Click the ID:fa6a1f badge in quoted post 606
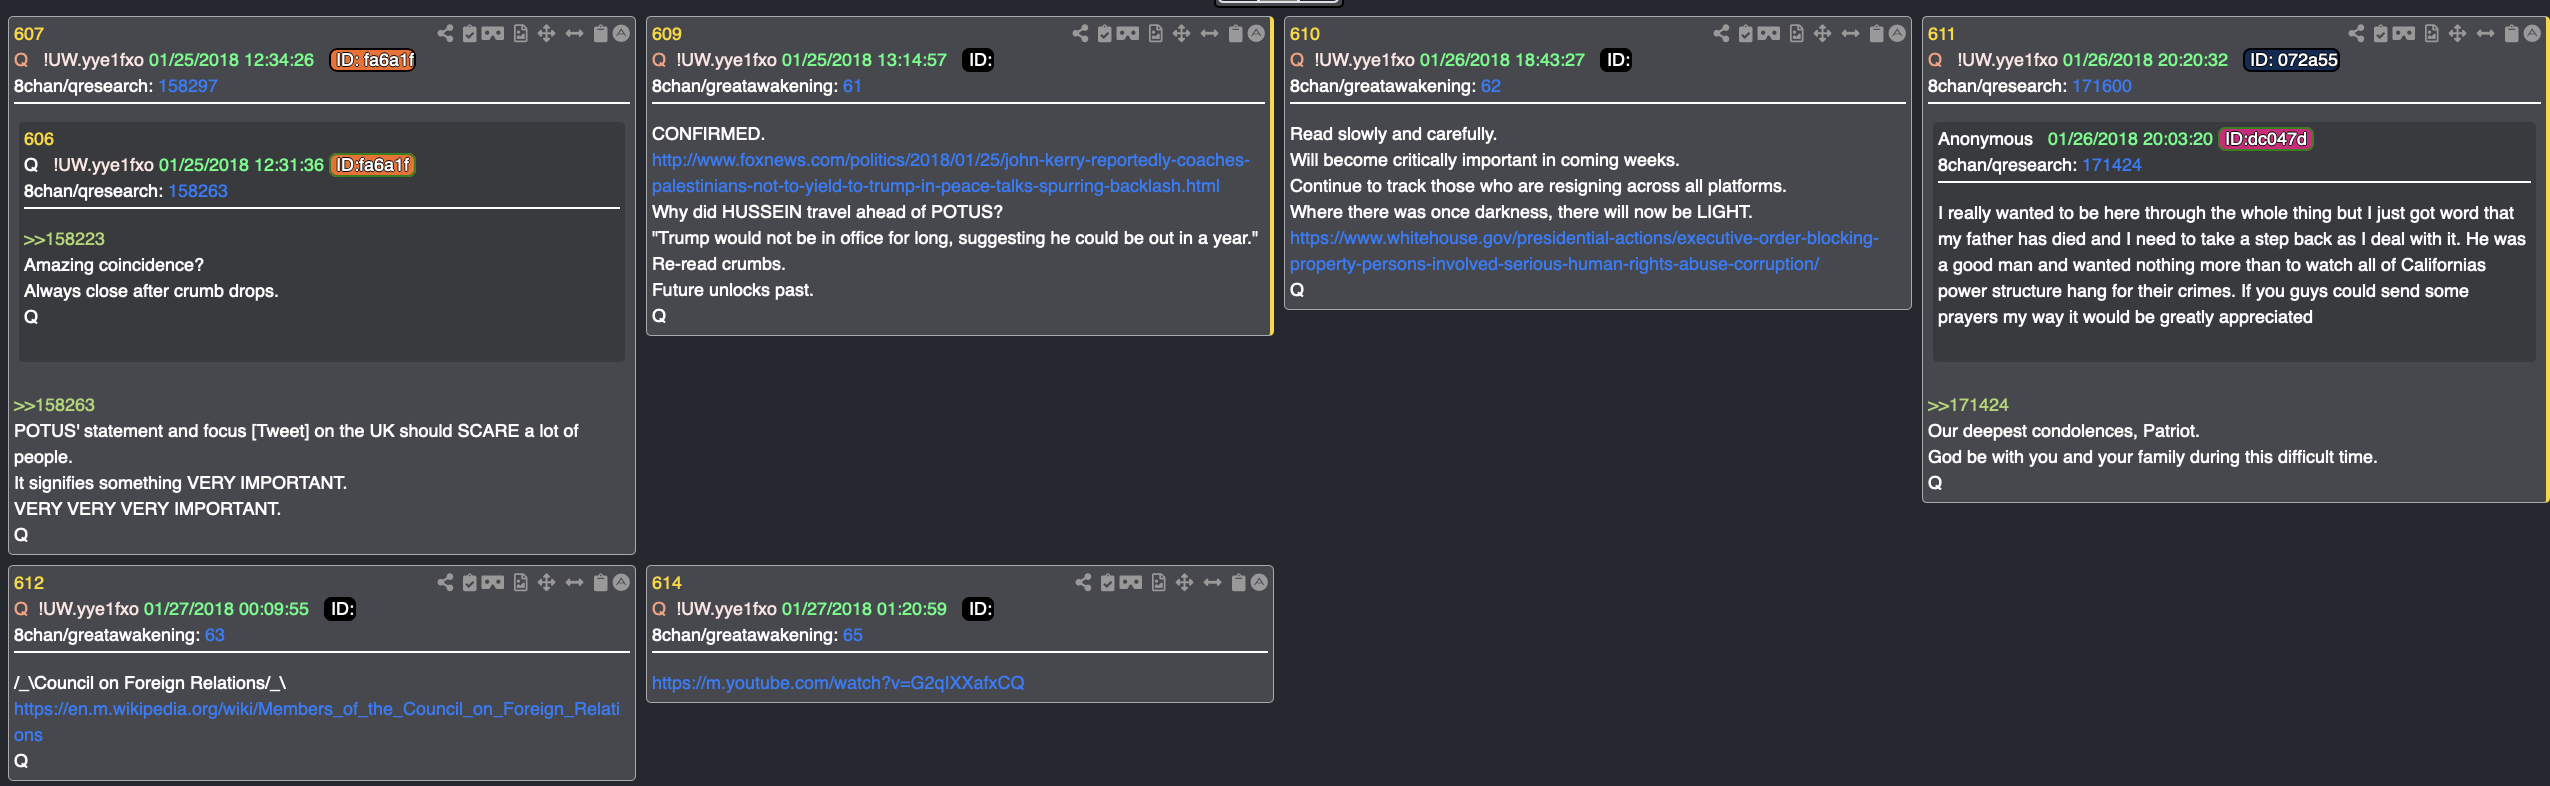Image resolution: width=2550 pixels, height=786 pixels. pyautogui.click(x=372, y=165)
